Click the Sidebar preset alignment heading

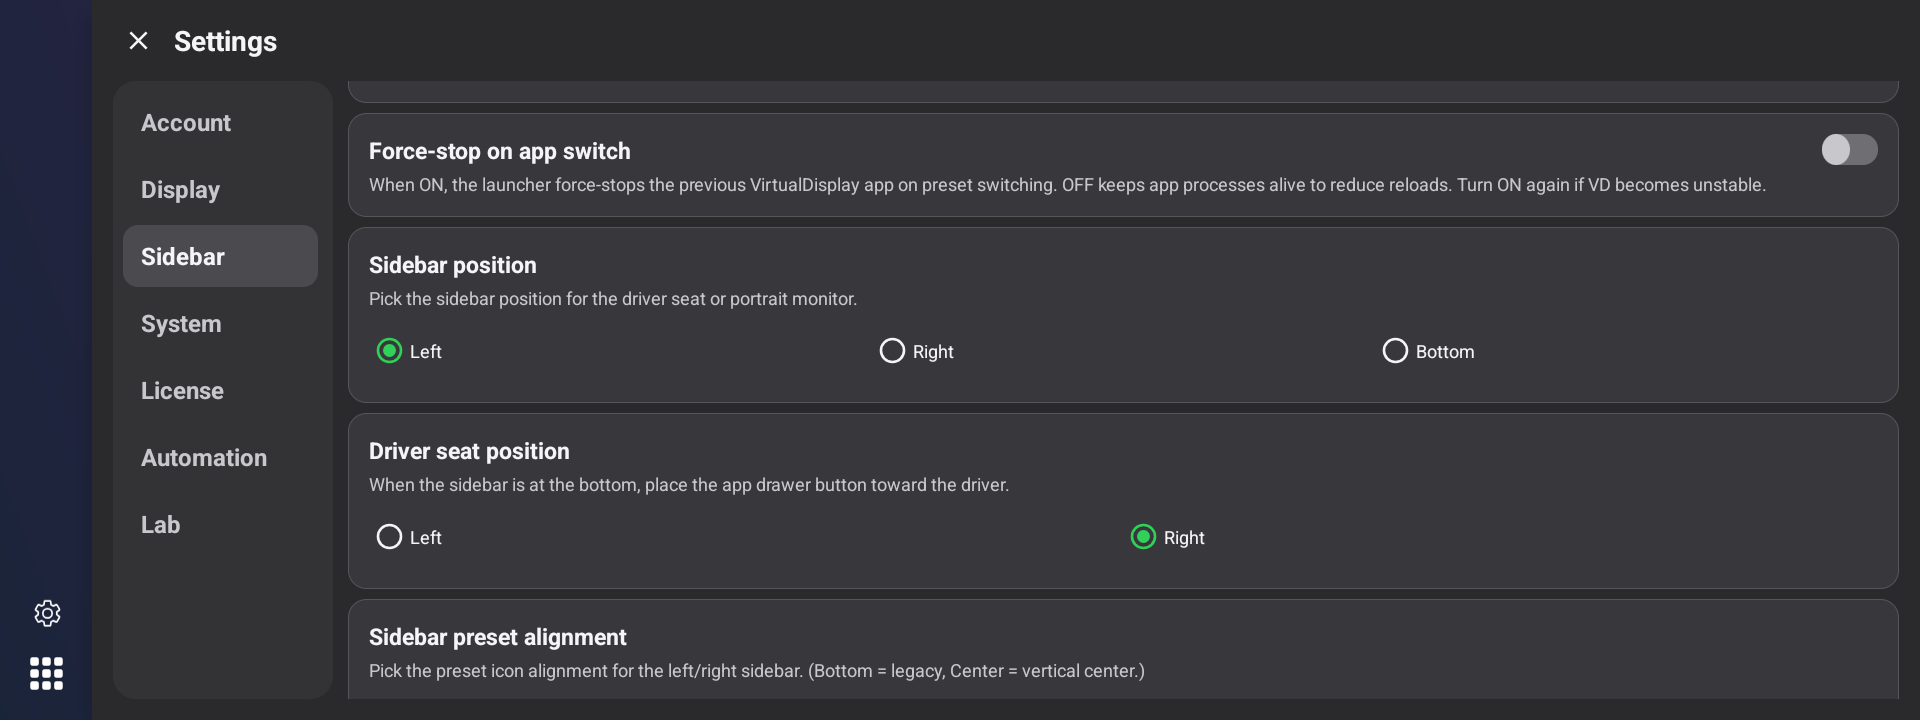(x=497, y=637)
